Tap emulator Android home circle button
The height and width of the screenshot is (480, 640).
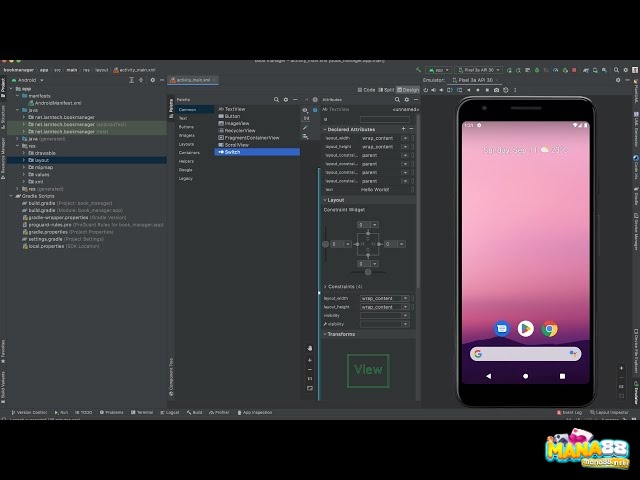[x=526, y=376]
